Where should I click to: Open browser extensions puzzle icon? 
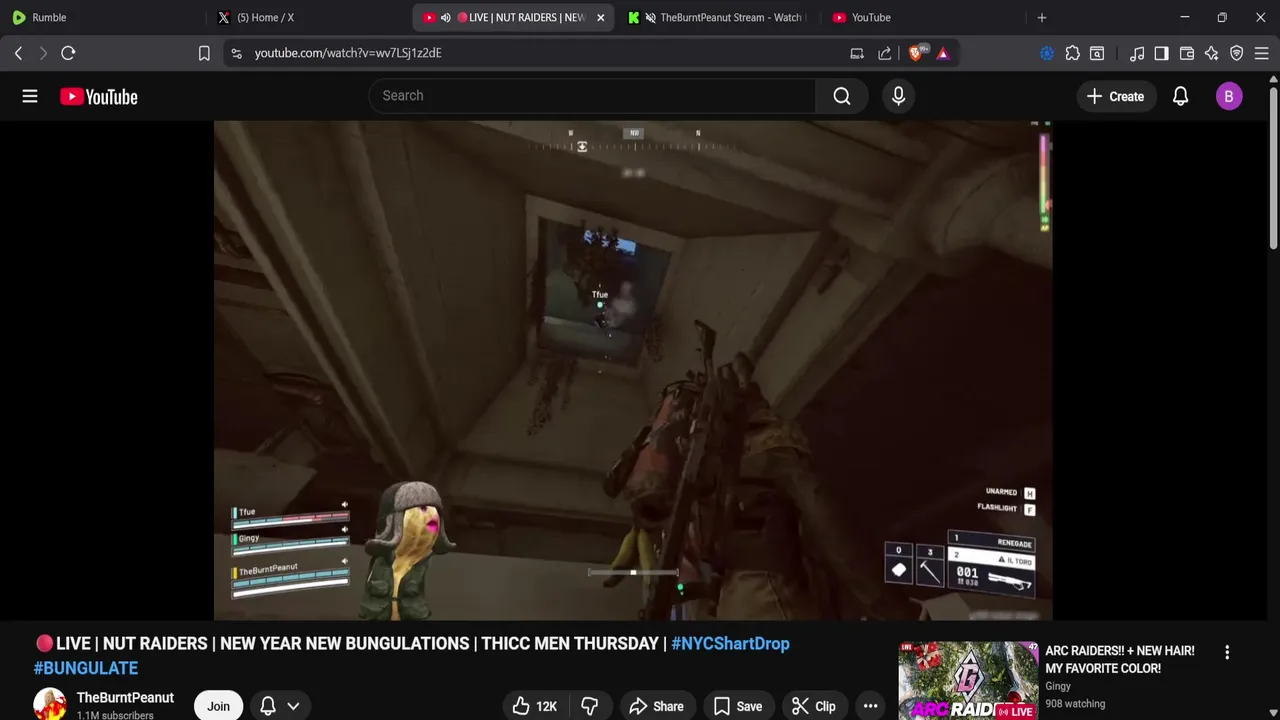pos(1073,53)
